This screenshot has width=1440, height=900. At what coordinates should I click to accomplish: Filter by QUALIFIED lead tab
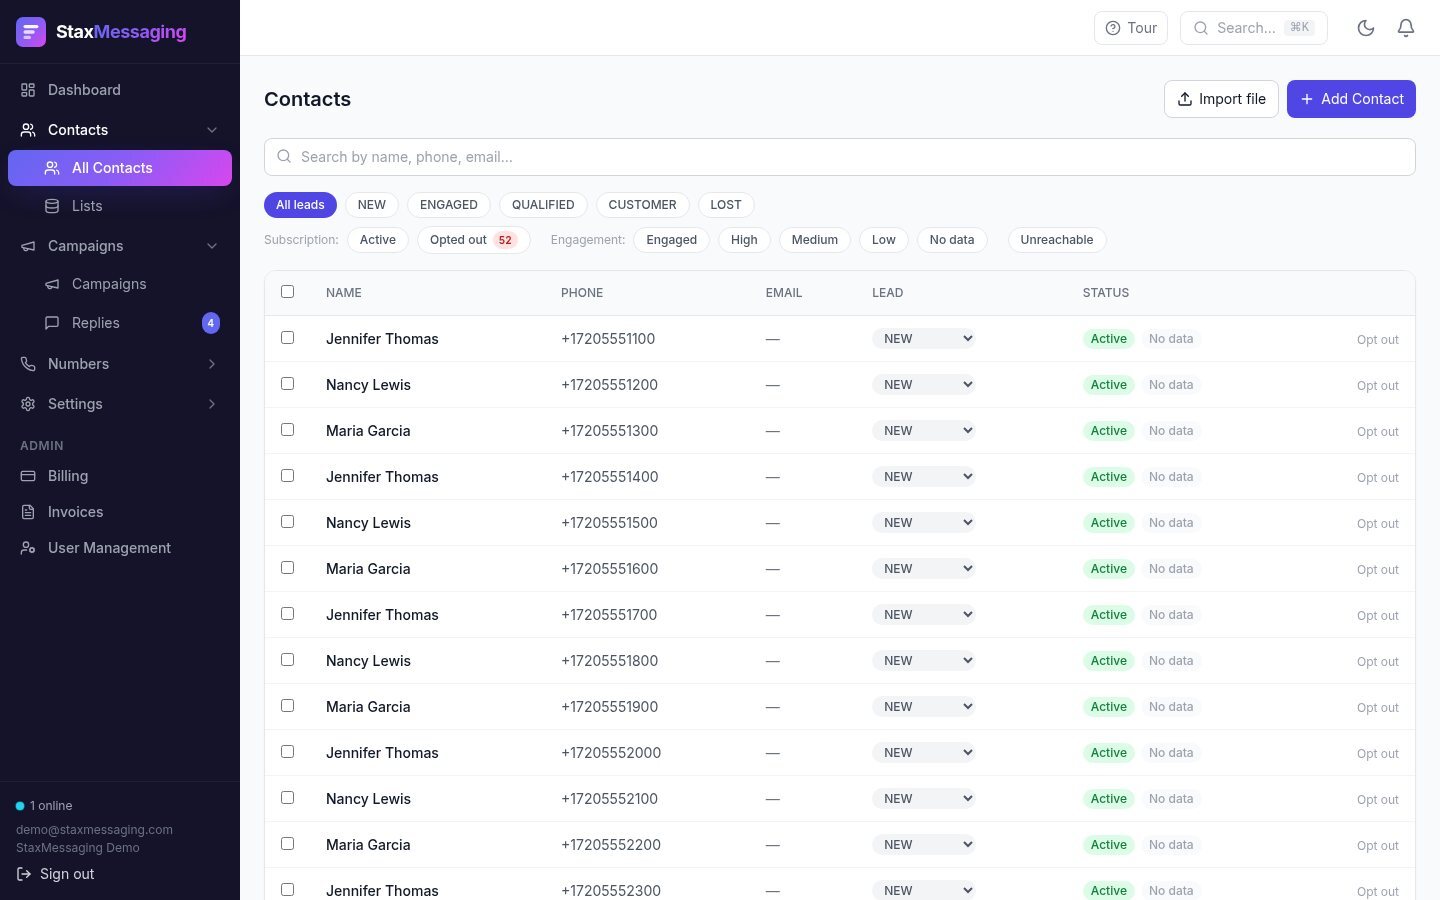[x=543, y=205]
